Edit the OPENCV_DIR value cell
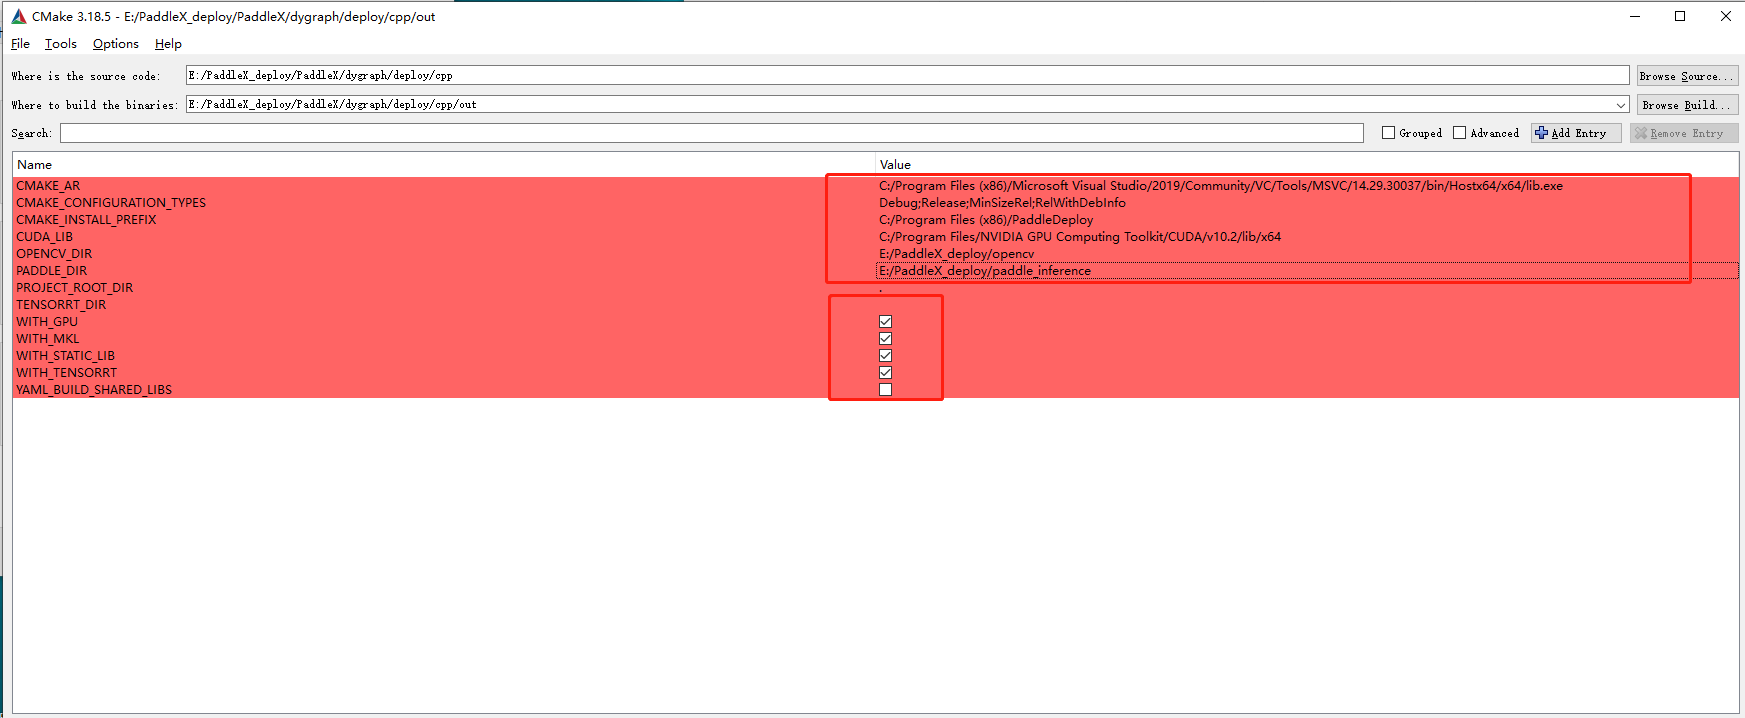Viewport: 1745px width, 718px height. (x=956, y=254)
